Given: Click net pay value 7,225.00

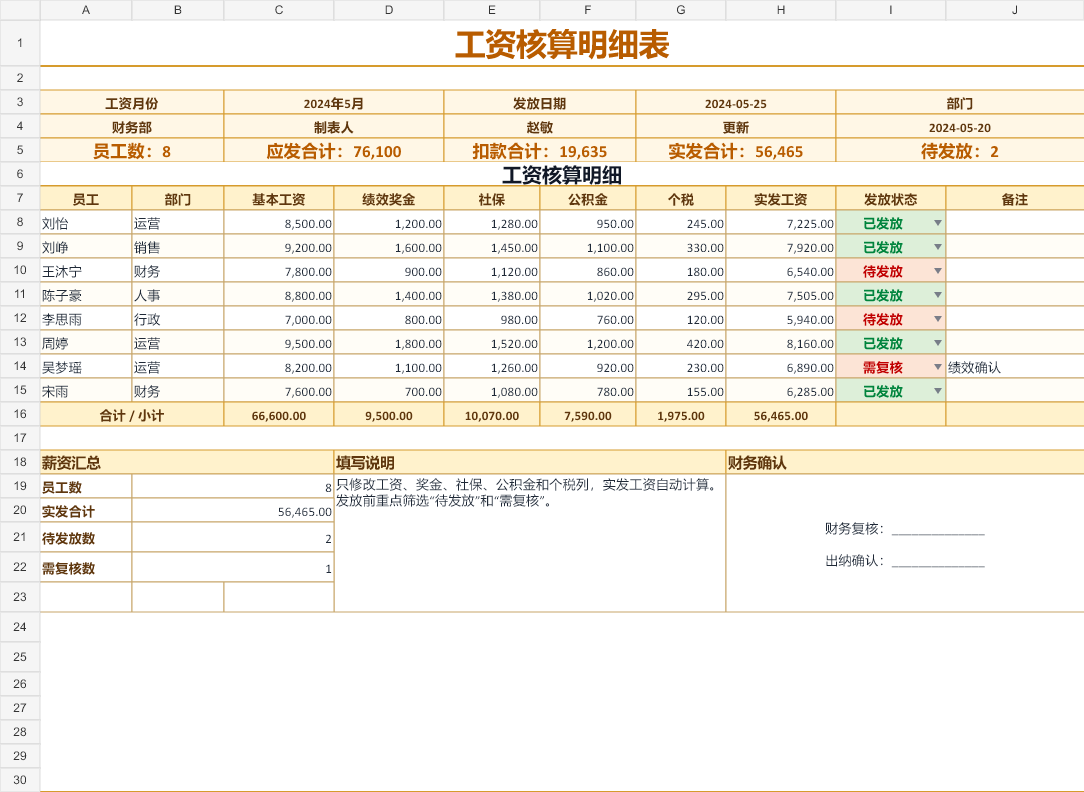Looking at the screenshot, I should 781,223.
